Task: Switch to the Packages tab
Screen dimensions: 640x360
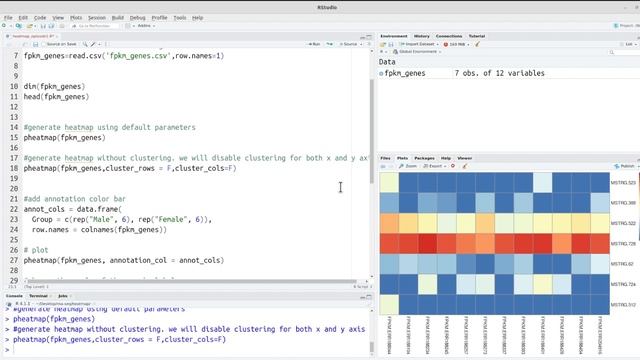Action: [424, 158]
